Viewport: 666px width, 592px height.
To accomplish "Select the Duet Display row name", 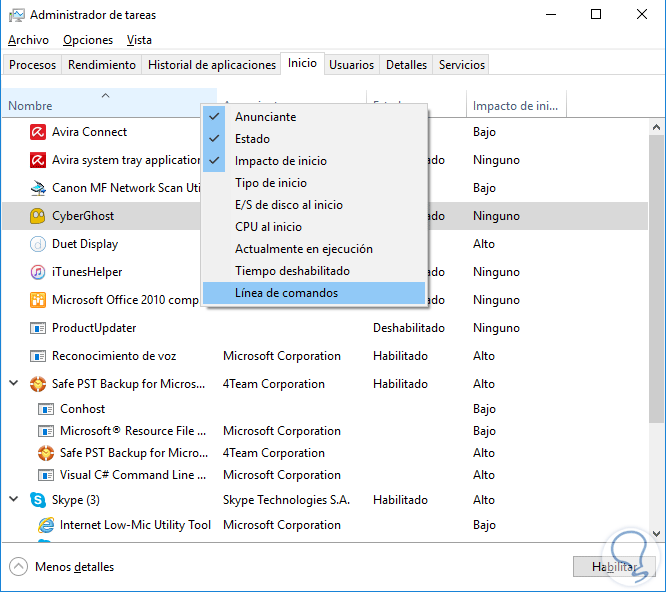I will pos(85,244).
